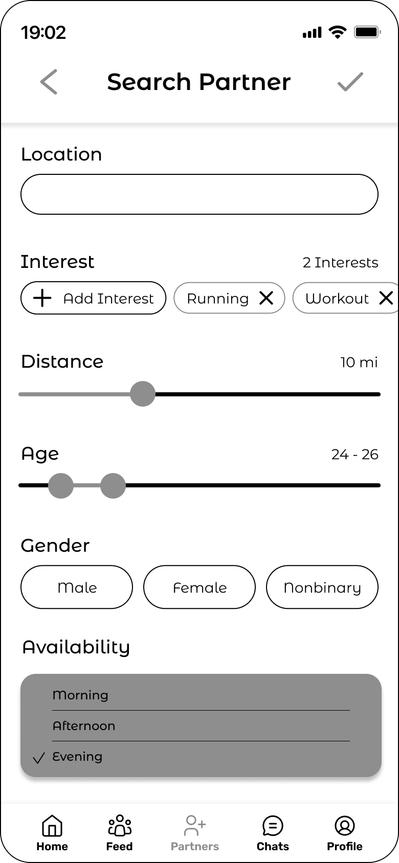Open the Feed tab icon
Image resolution: width=399 pixels, height=863 pixels.
(119, 826)
